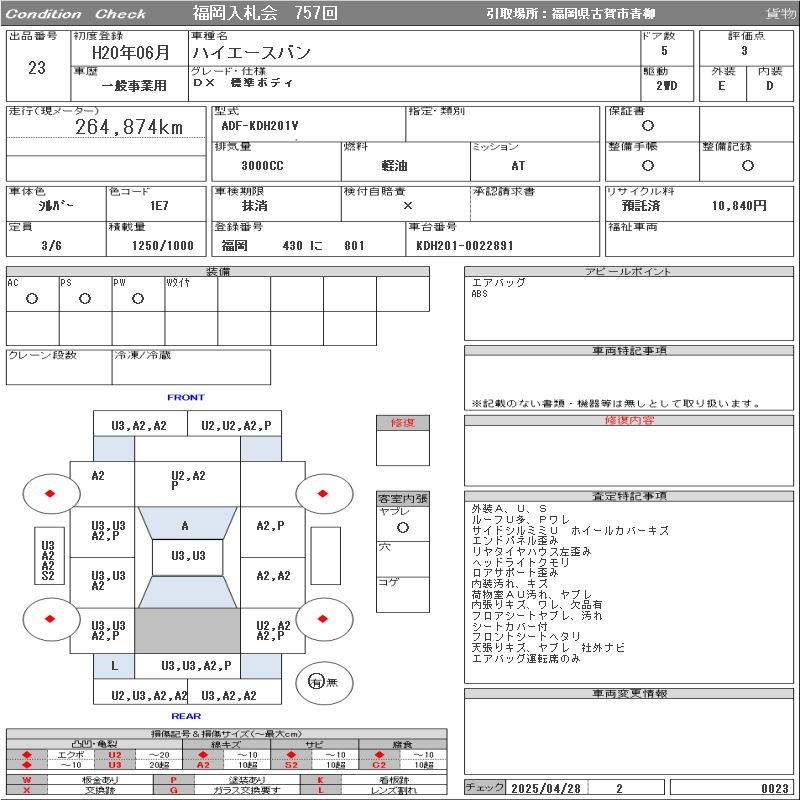The height and width of the screenshot is (800, 800).
Task: Click the chassis number KDH201-0022891
Action: point(465,245)
